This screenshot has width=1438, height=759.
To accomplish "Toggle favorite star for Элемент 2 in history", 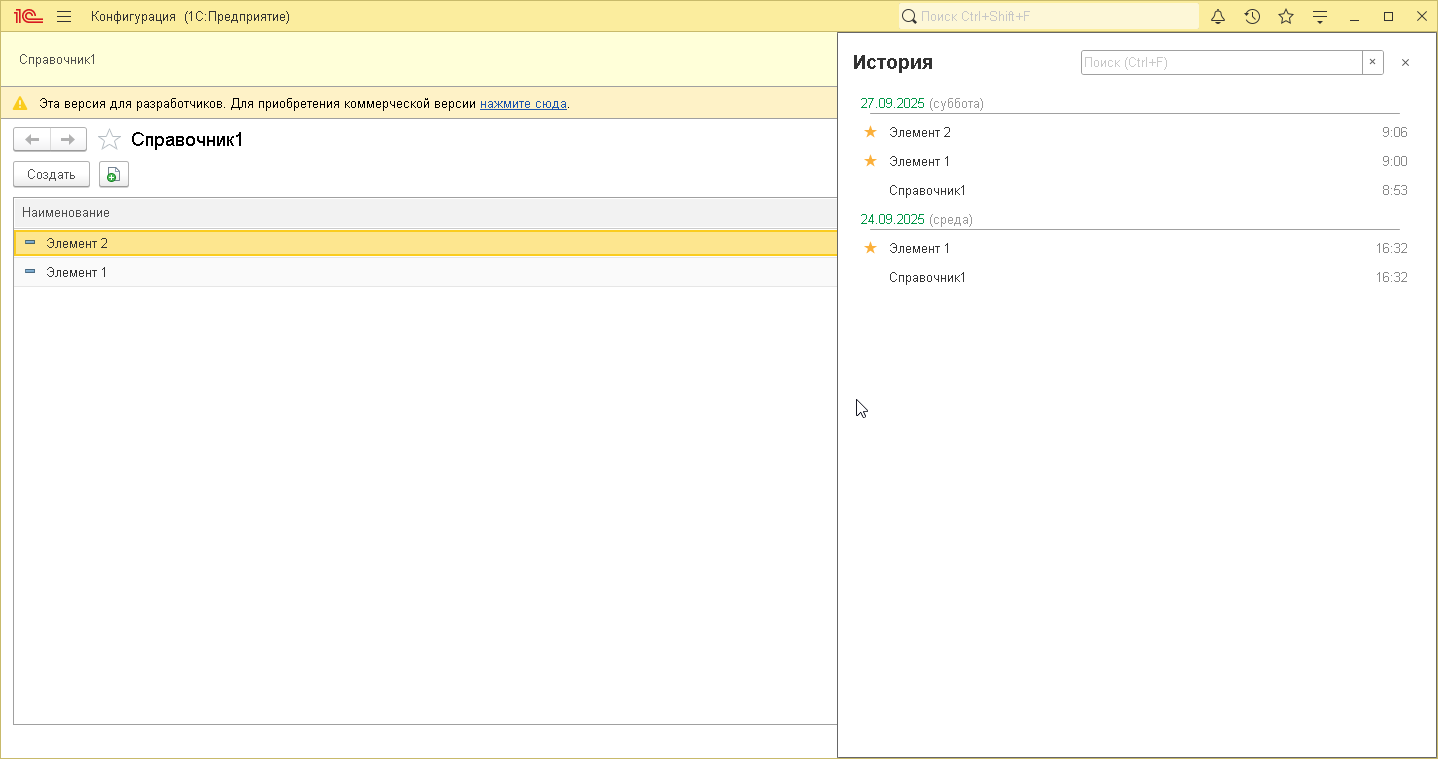I will click(870, 132).
